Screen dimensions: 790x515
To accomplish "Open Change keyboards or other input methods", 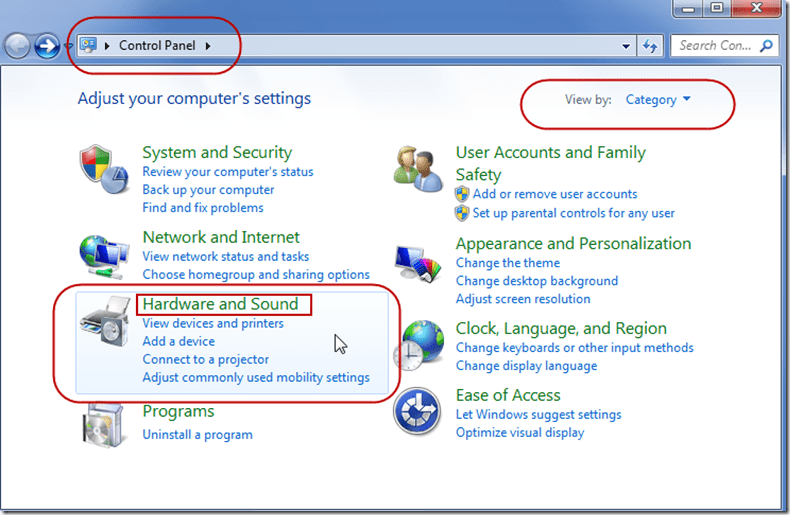I will pyautogui.click(x=574, y=348).
